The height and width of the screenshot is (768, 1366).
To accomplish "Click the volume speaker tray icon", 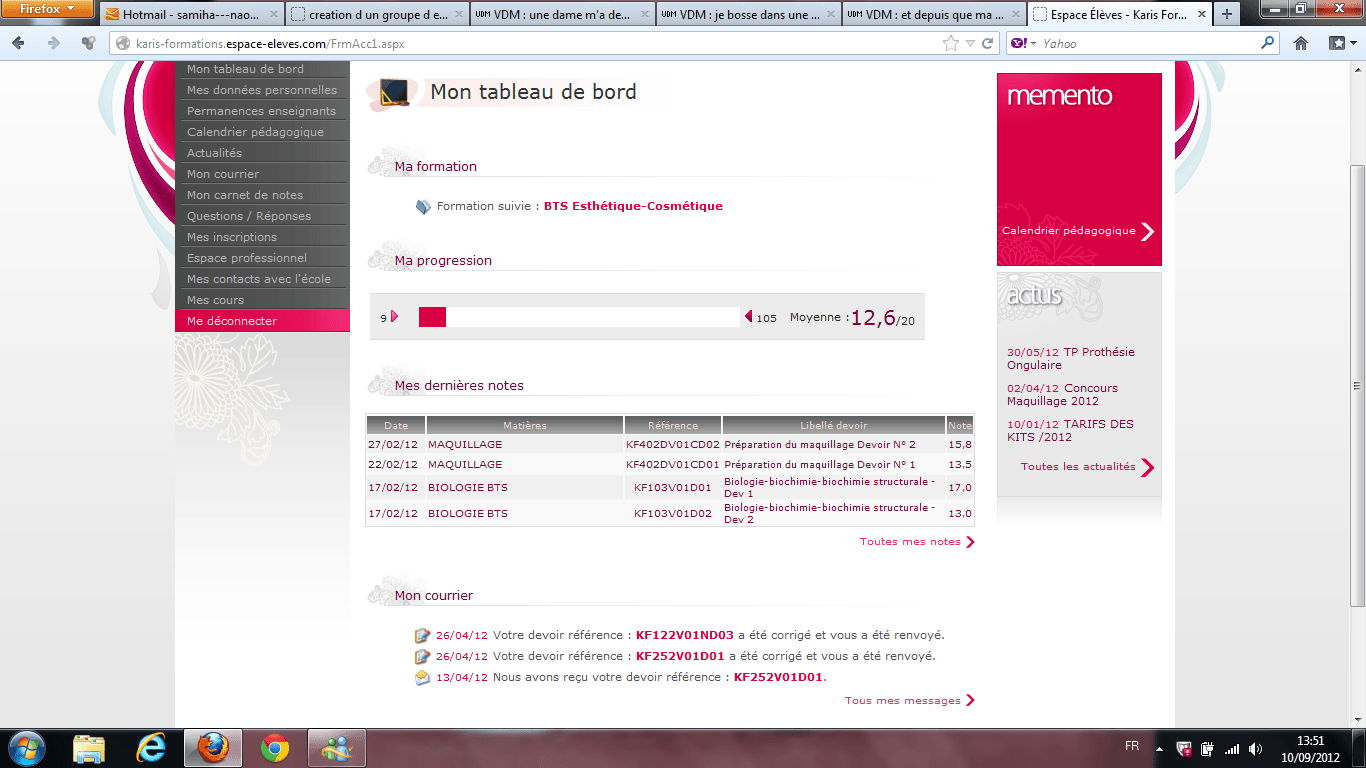I will point(1255,748).
